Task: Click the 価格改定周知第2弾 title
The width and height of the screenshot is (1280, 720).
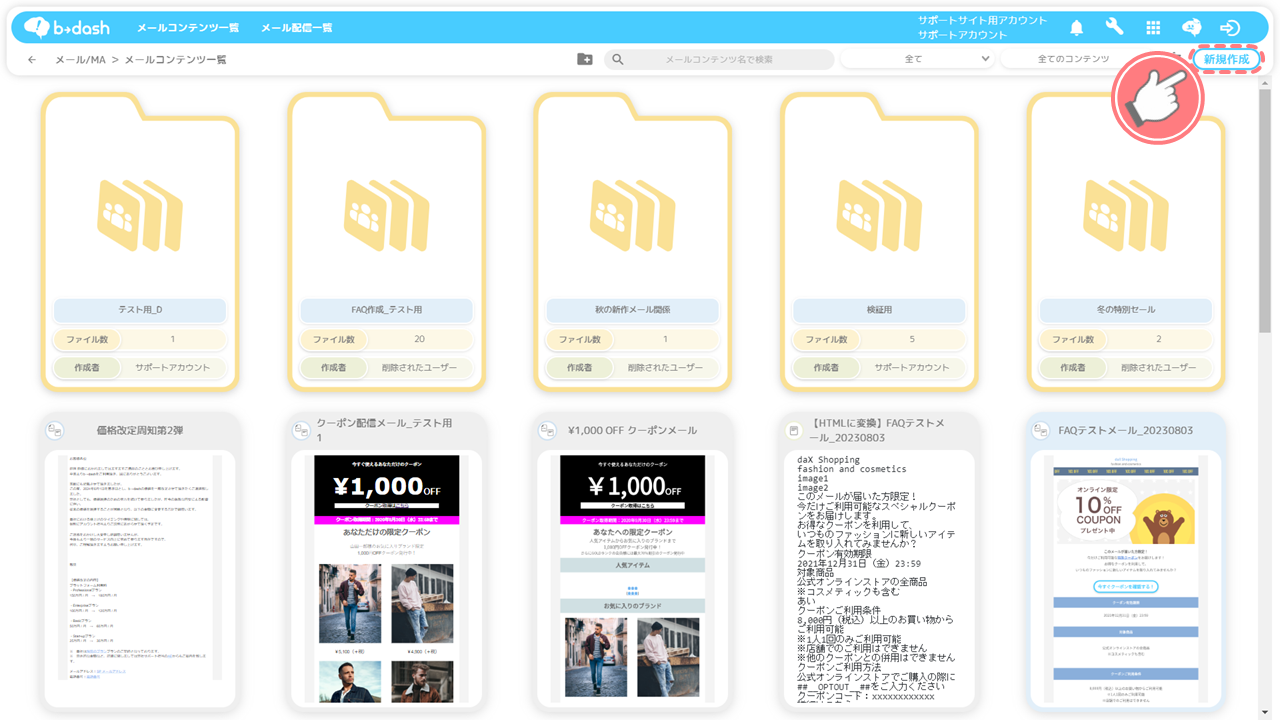Action: tap(140, 431)
